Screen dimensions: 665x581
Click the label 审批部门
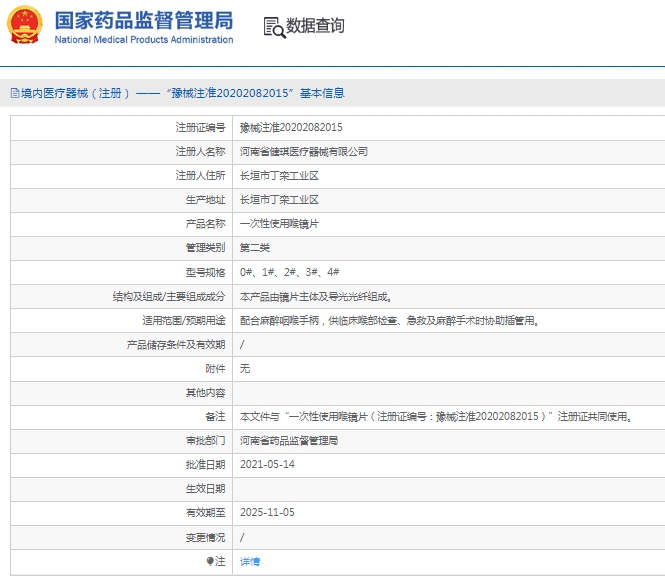(x=206, y=441)
